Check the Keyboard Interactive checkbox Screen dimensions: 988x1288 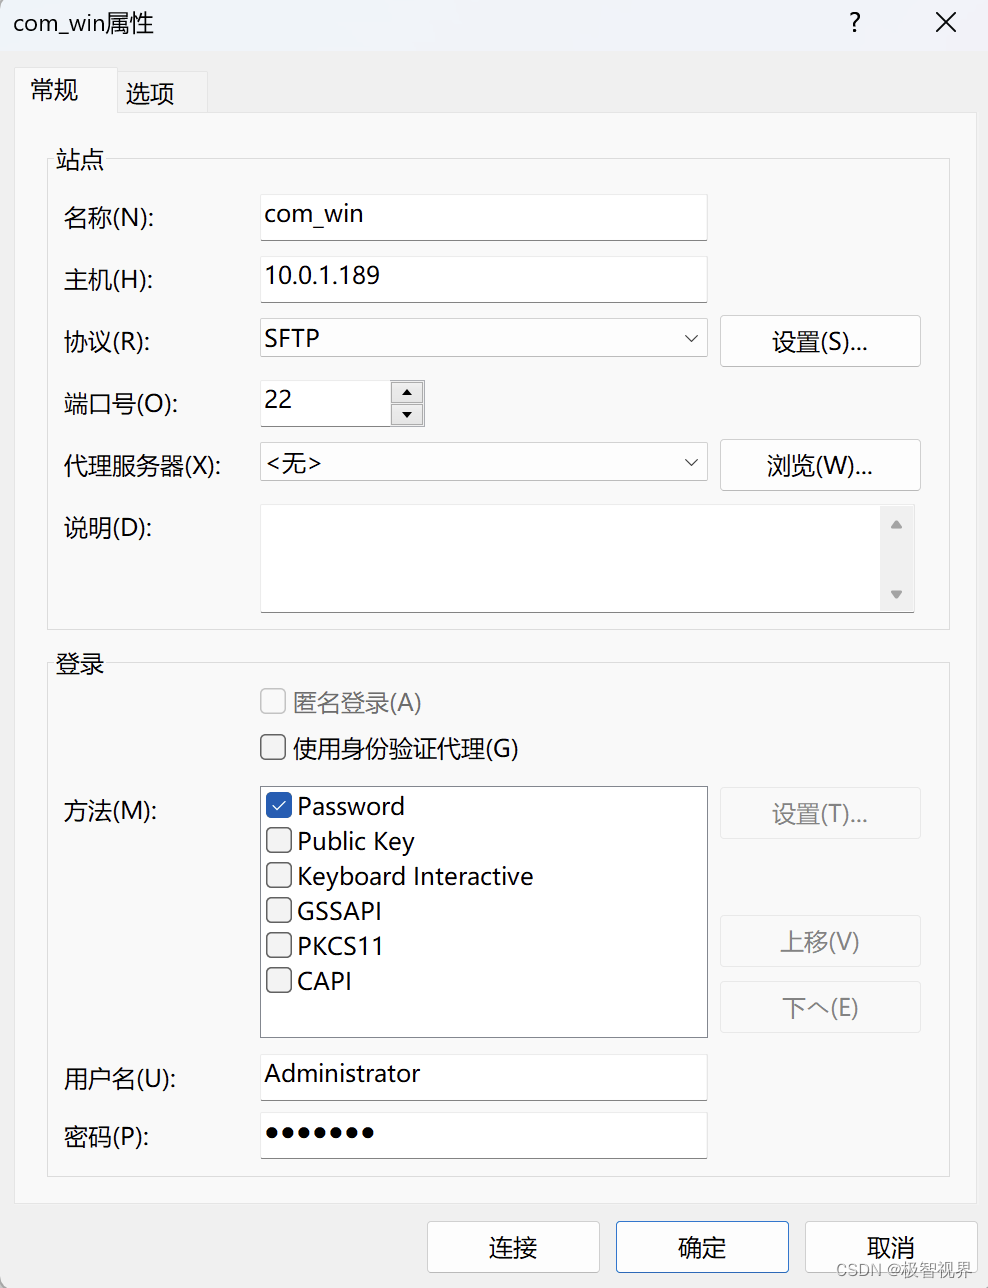click(x=279, y=875)
